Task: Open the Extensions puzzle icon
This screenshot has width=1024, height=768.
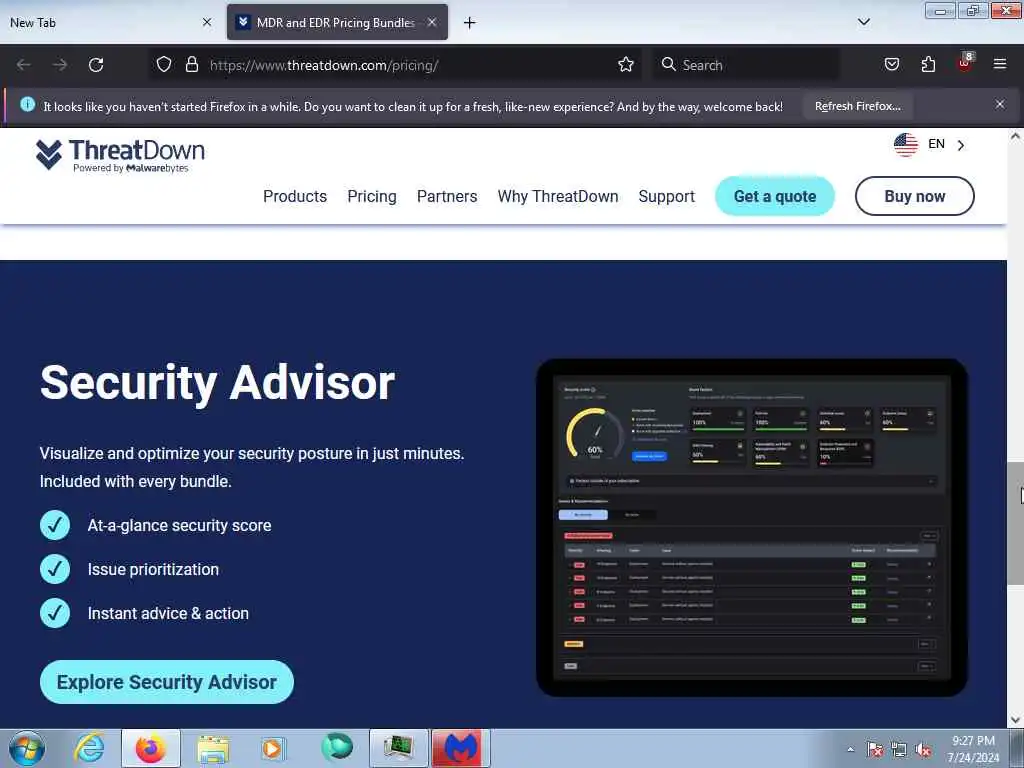Action: (928, 64)
